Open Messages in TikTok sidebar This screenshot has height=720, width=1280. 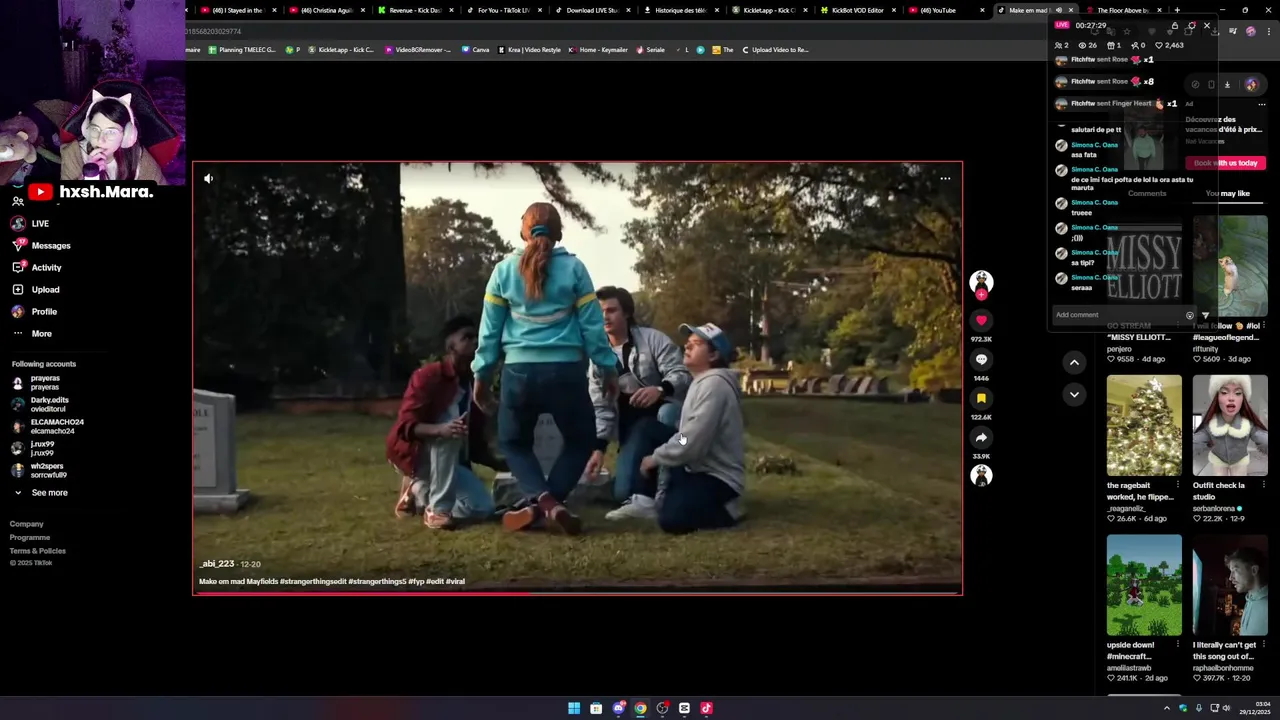tap(41, 245)
